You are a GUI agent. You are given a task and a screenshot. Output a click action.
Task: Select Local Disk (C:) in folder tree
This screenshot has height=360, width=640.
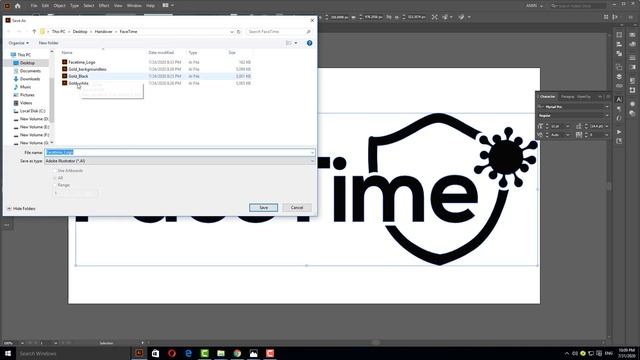tap(32, 111)
